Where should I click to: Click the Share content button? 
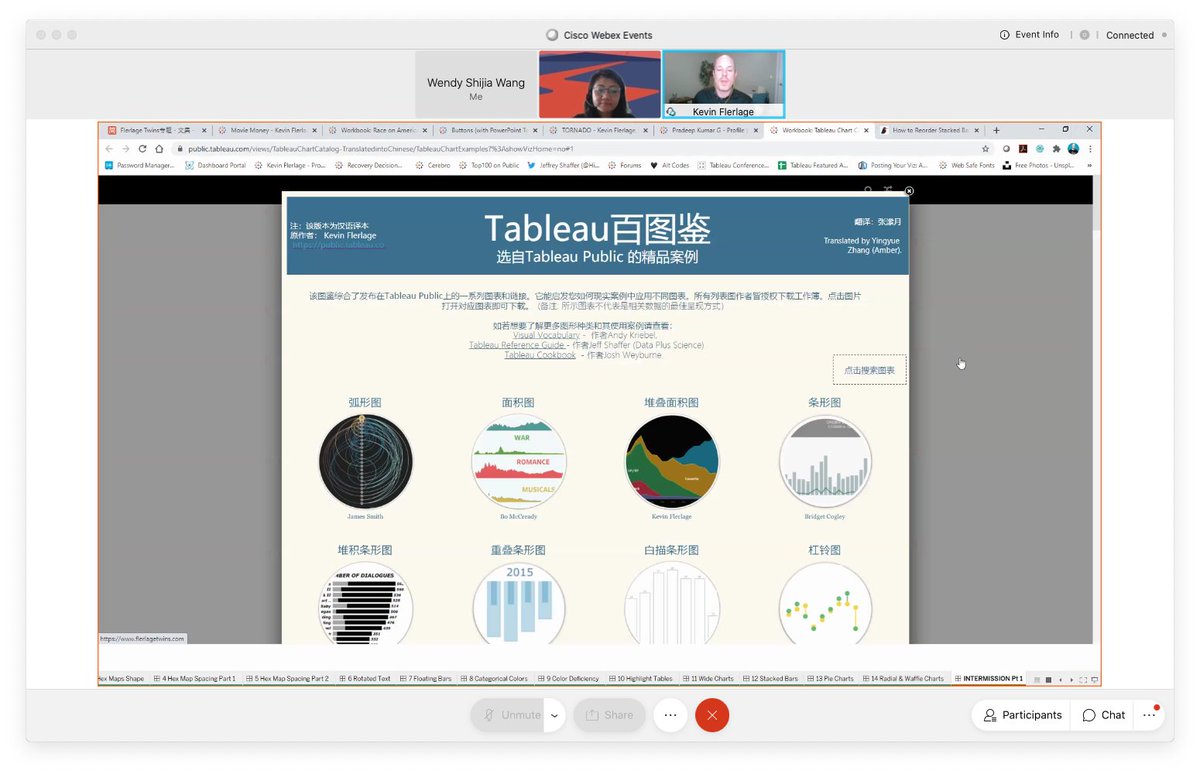coord(609,715)
